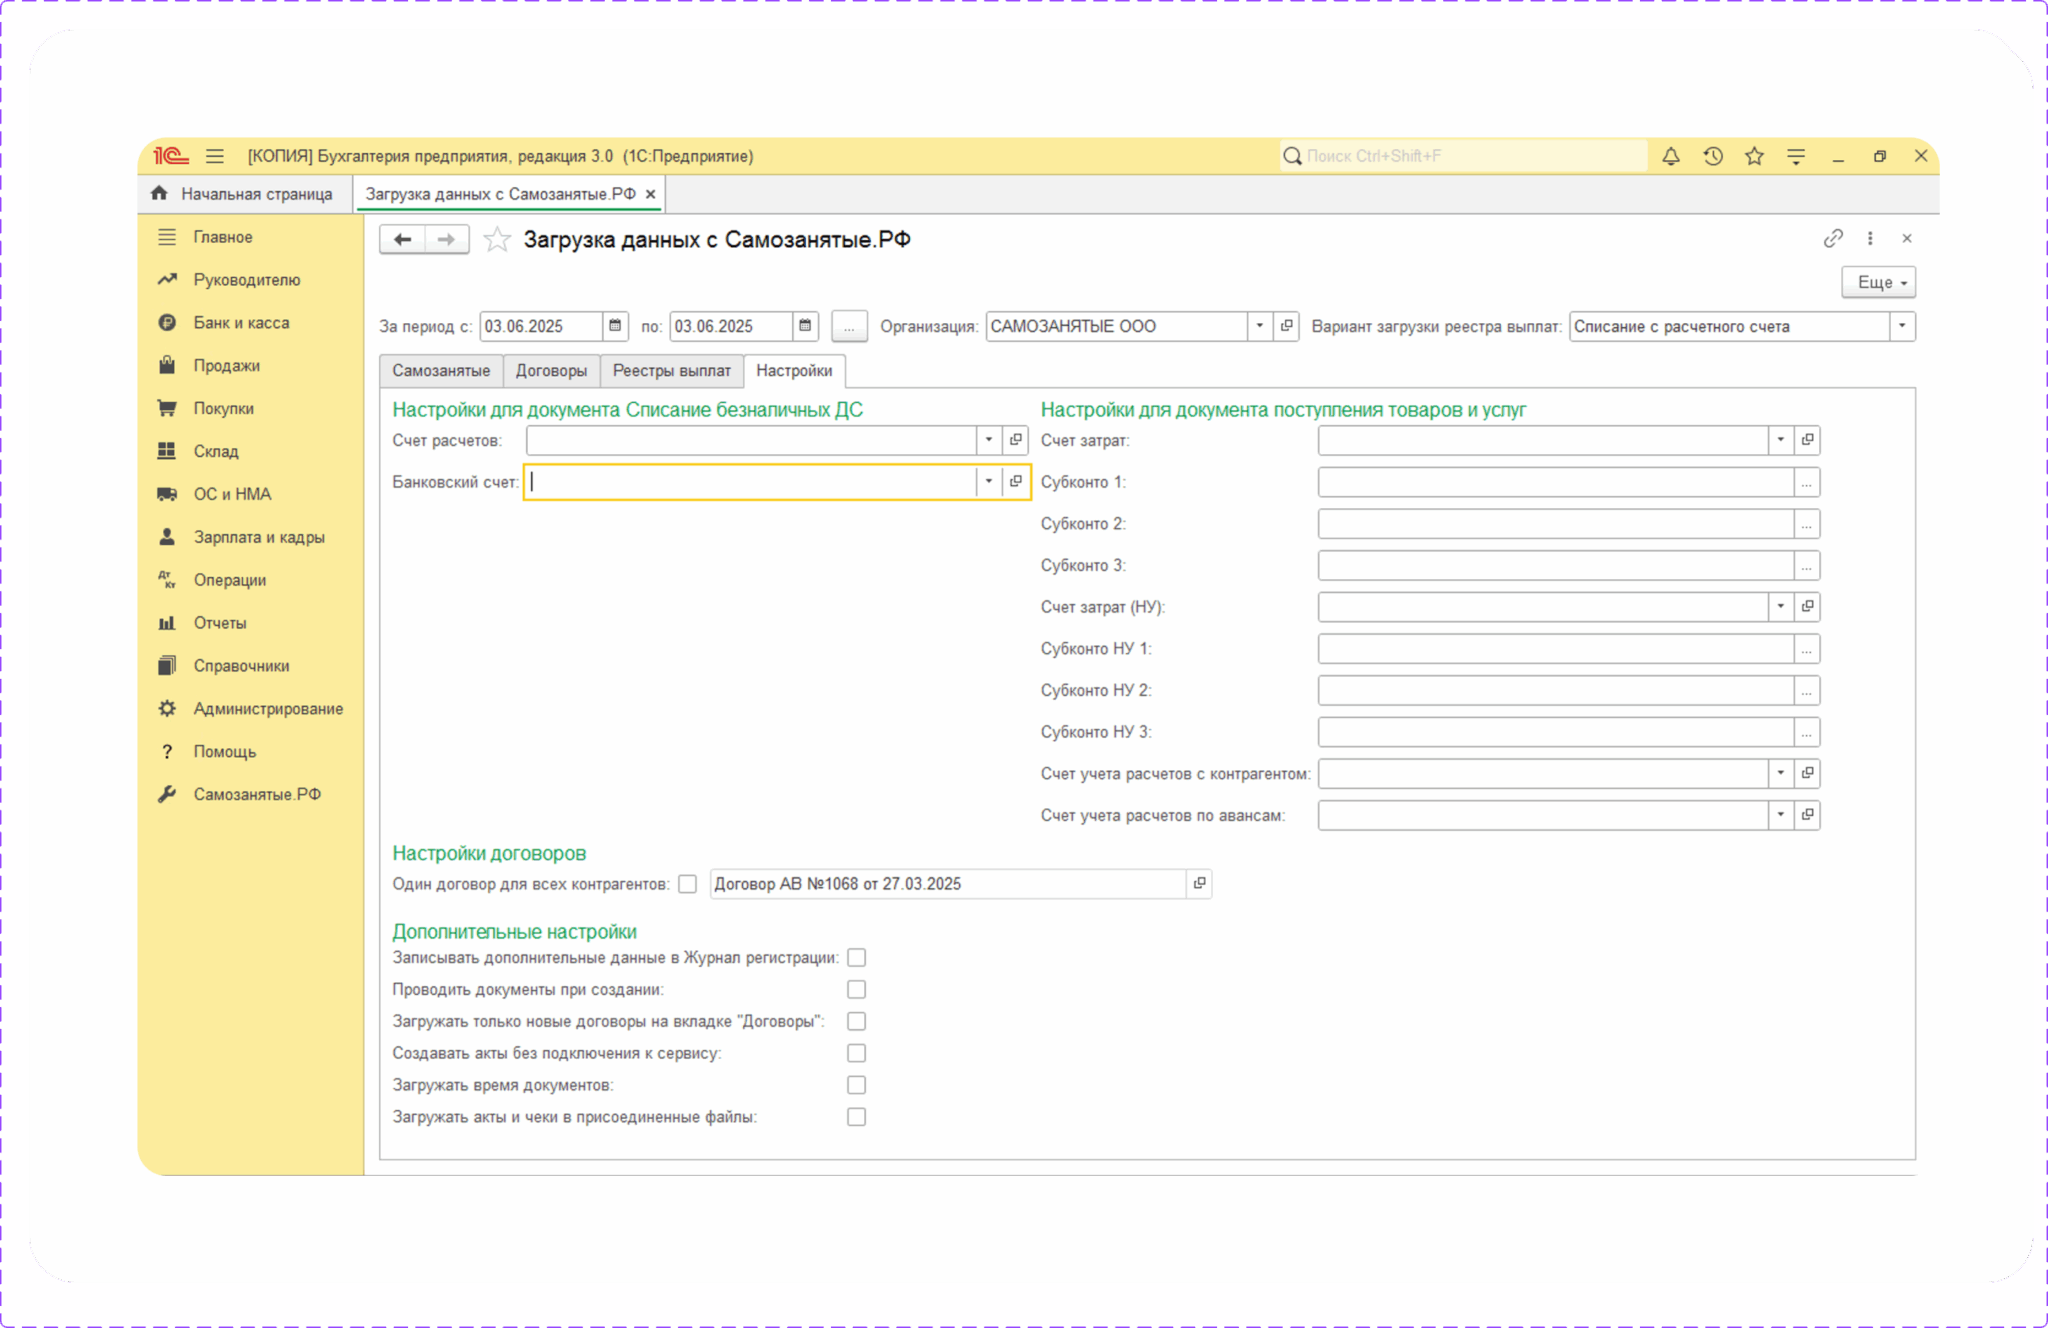Click the Еще button
2048x1328 pixels.
(1879, 283)
